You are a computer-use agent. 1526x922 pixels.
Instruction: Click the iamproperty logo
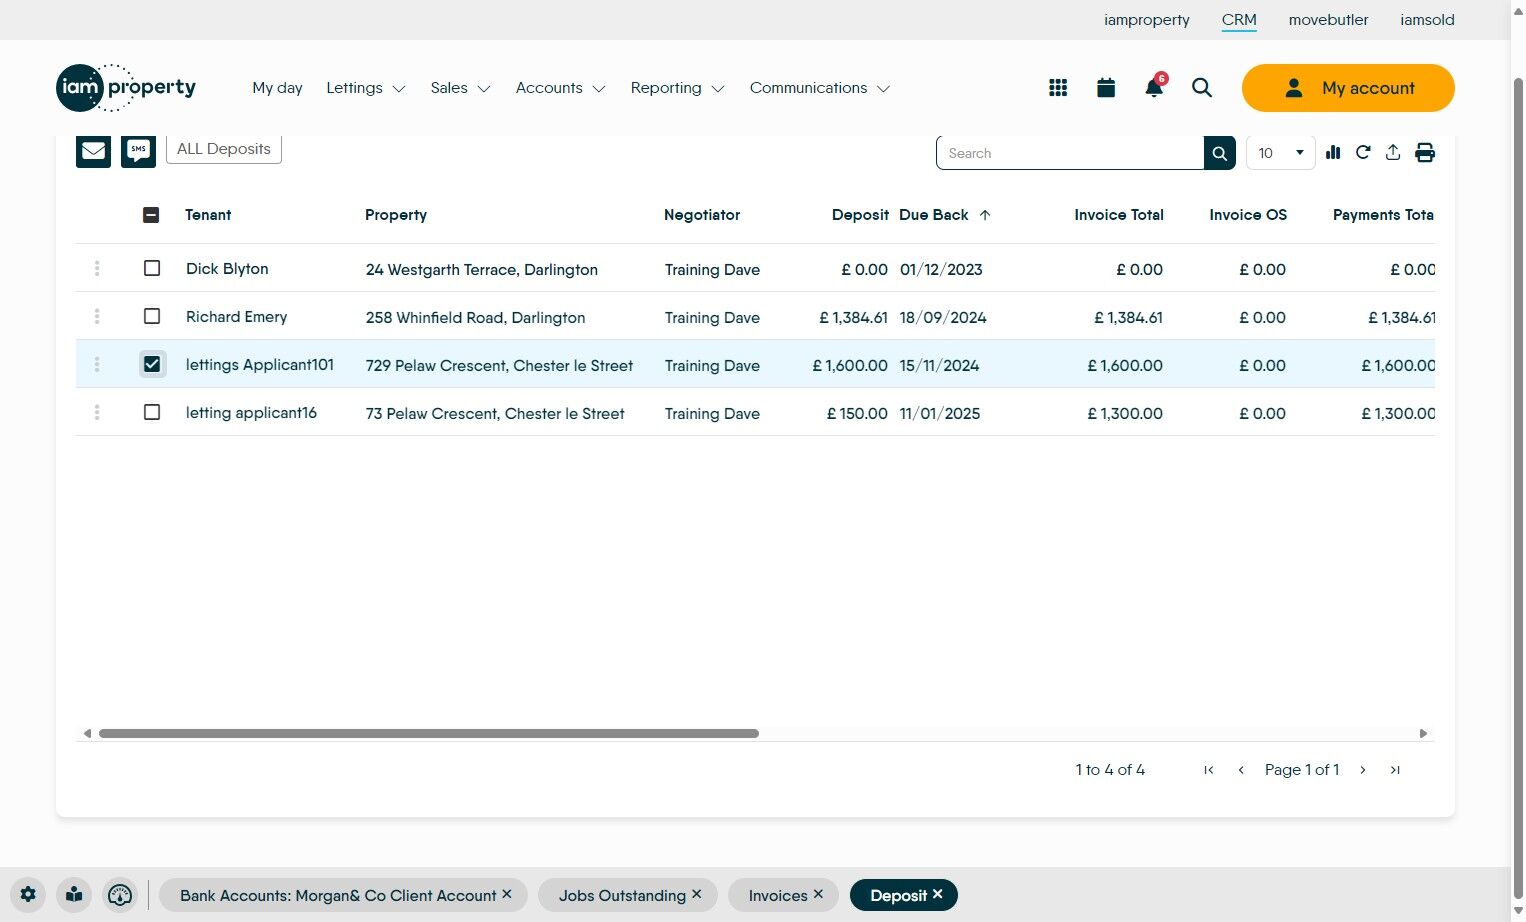126,88
